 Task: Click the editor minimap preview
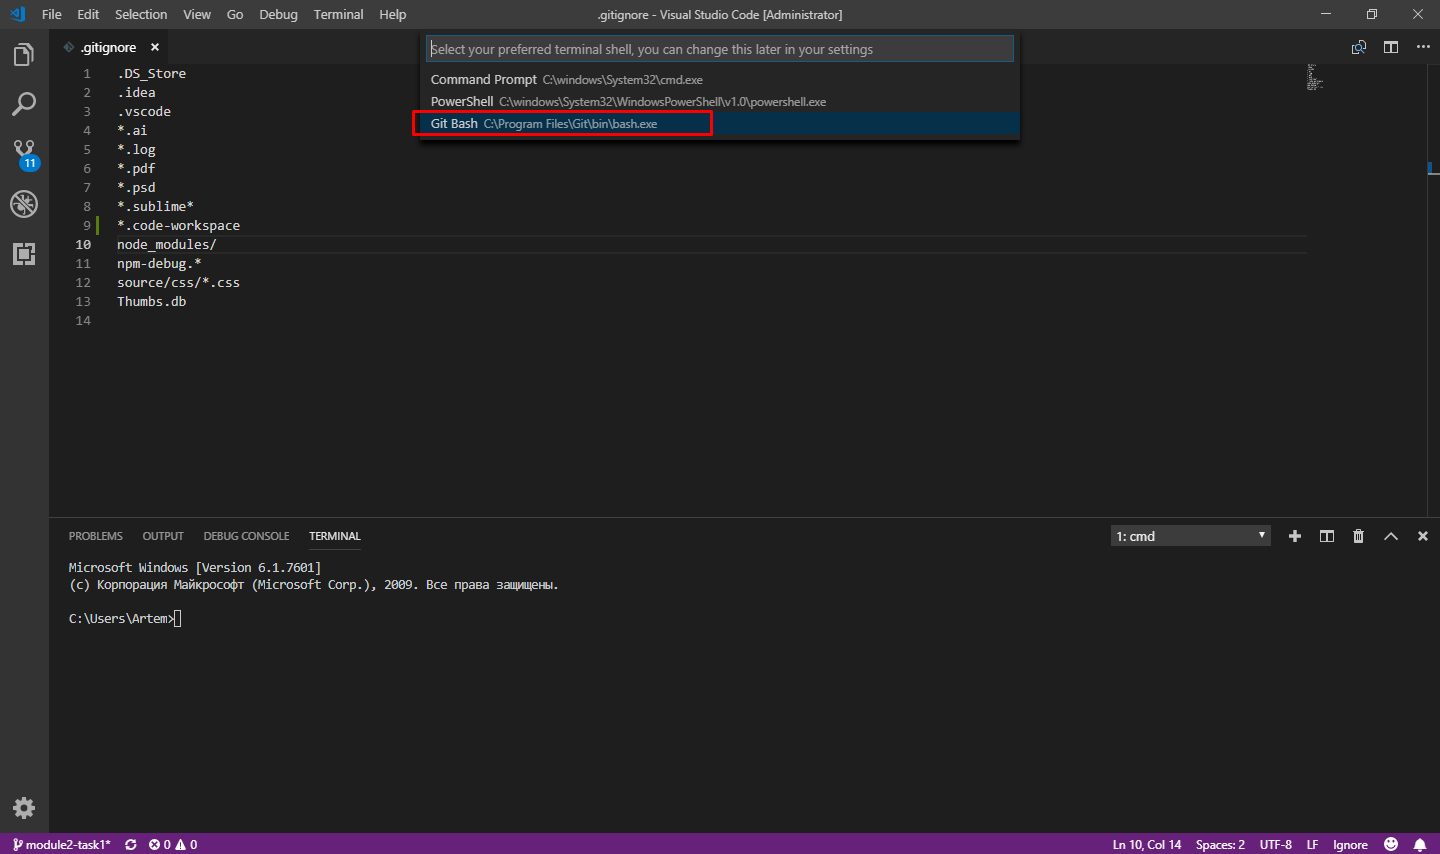click(1315, 77)
